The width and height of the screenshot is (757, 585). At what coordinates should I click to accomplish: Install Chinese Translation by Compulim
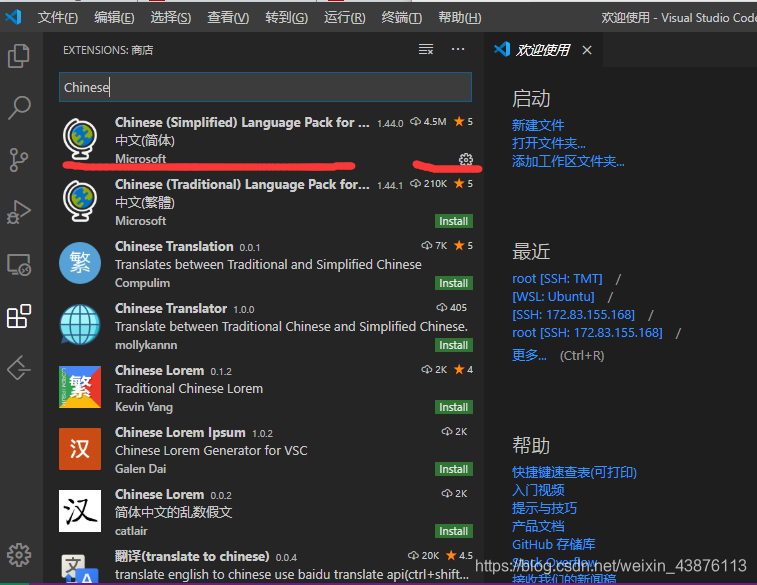pyautogui.click(x=453, y=283)
